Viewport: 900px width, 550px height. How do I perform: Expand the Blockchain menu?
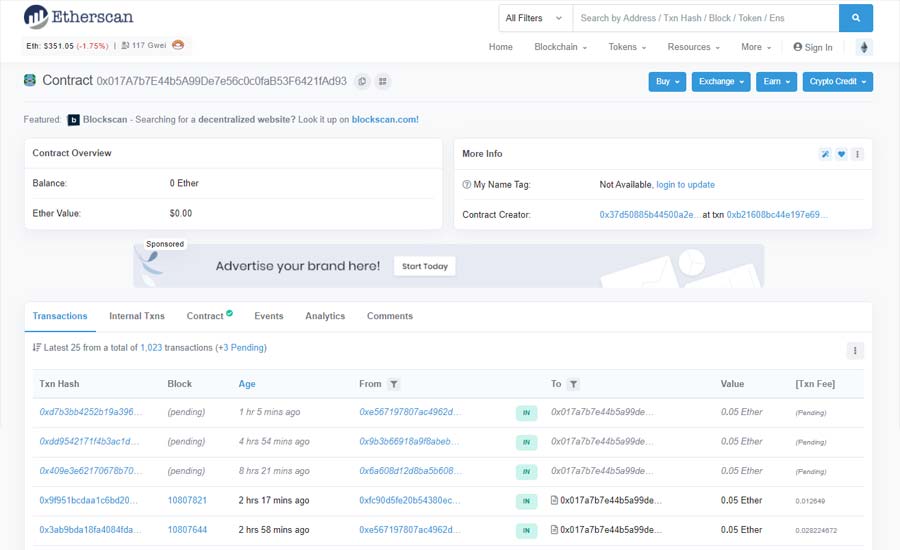pyautogui.click(x=560, y=47)
